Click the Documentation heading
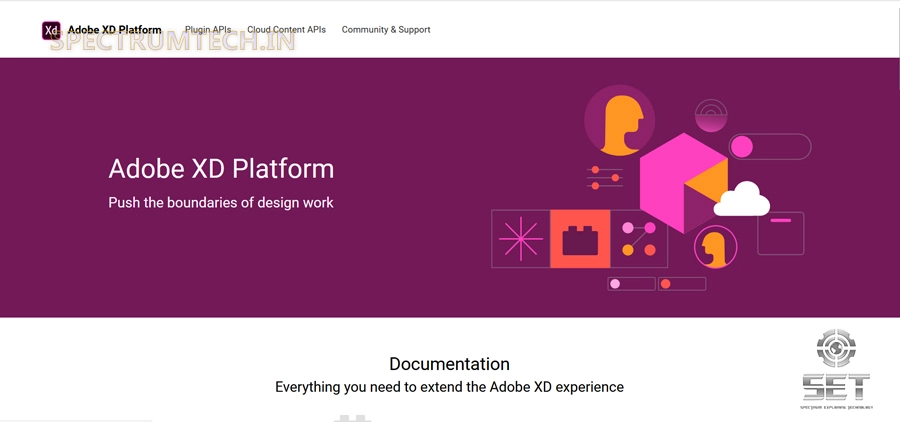 pyautogui.click(x=449, y=364)
